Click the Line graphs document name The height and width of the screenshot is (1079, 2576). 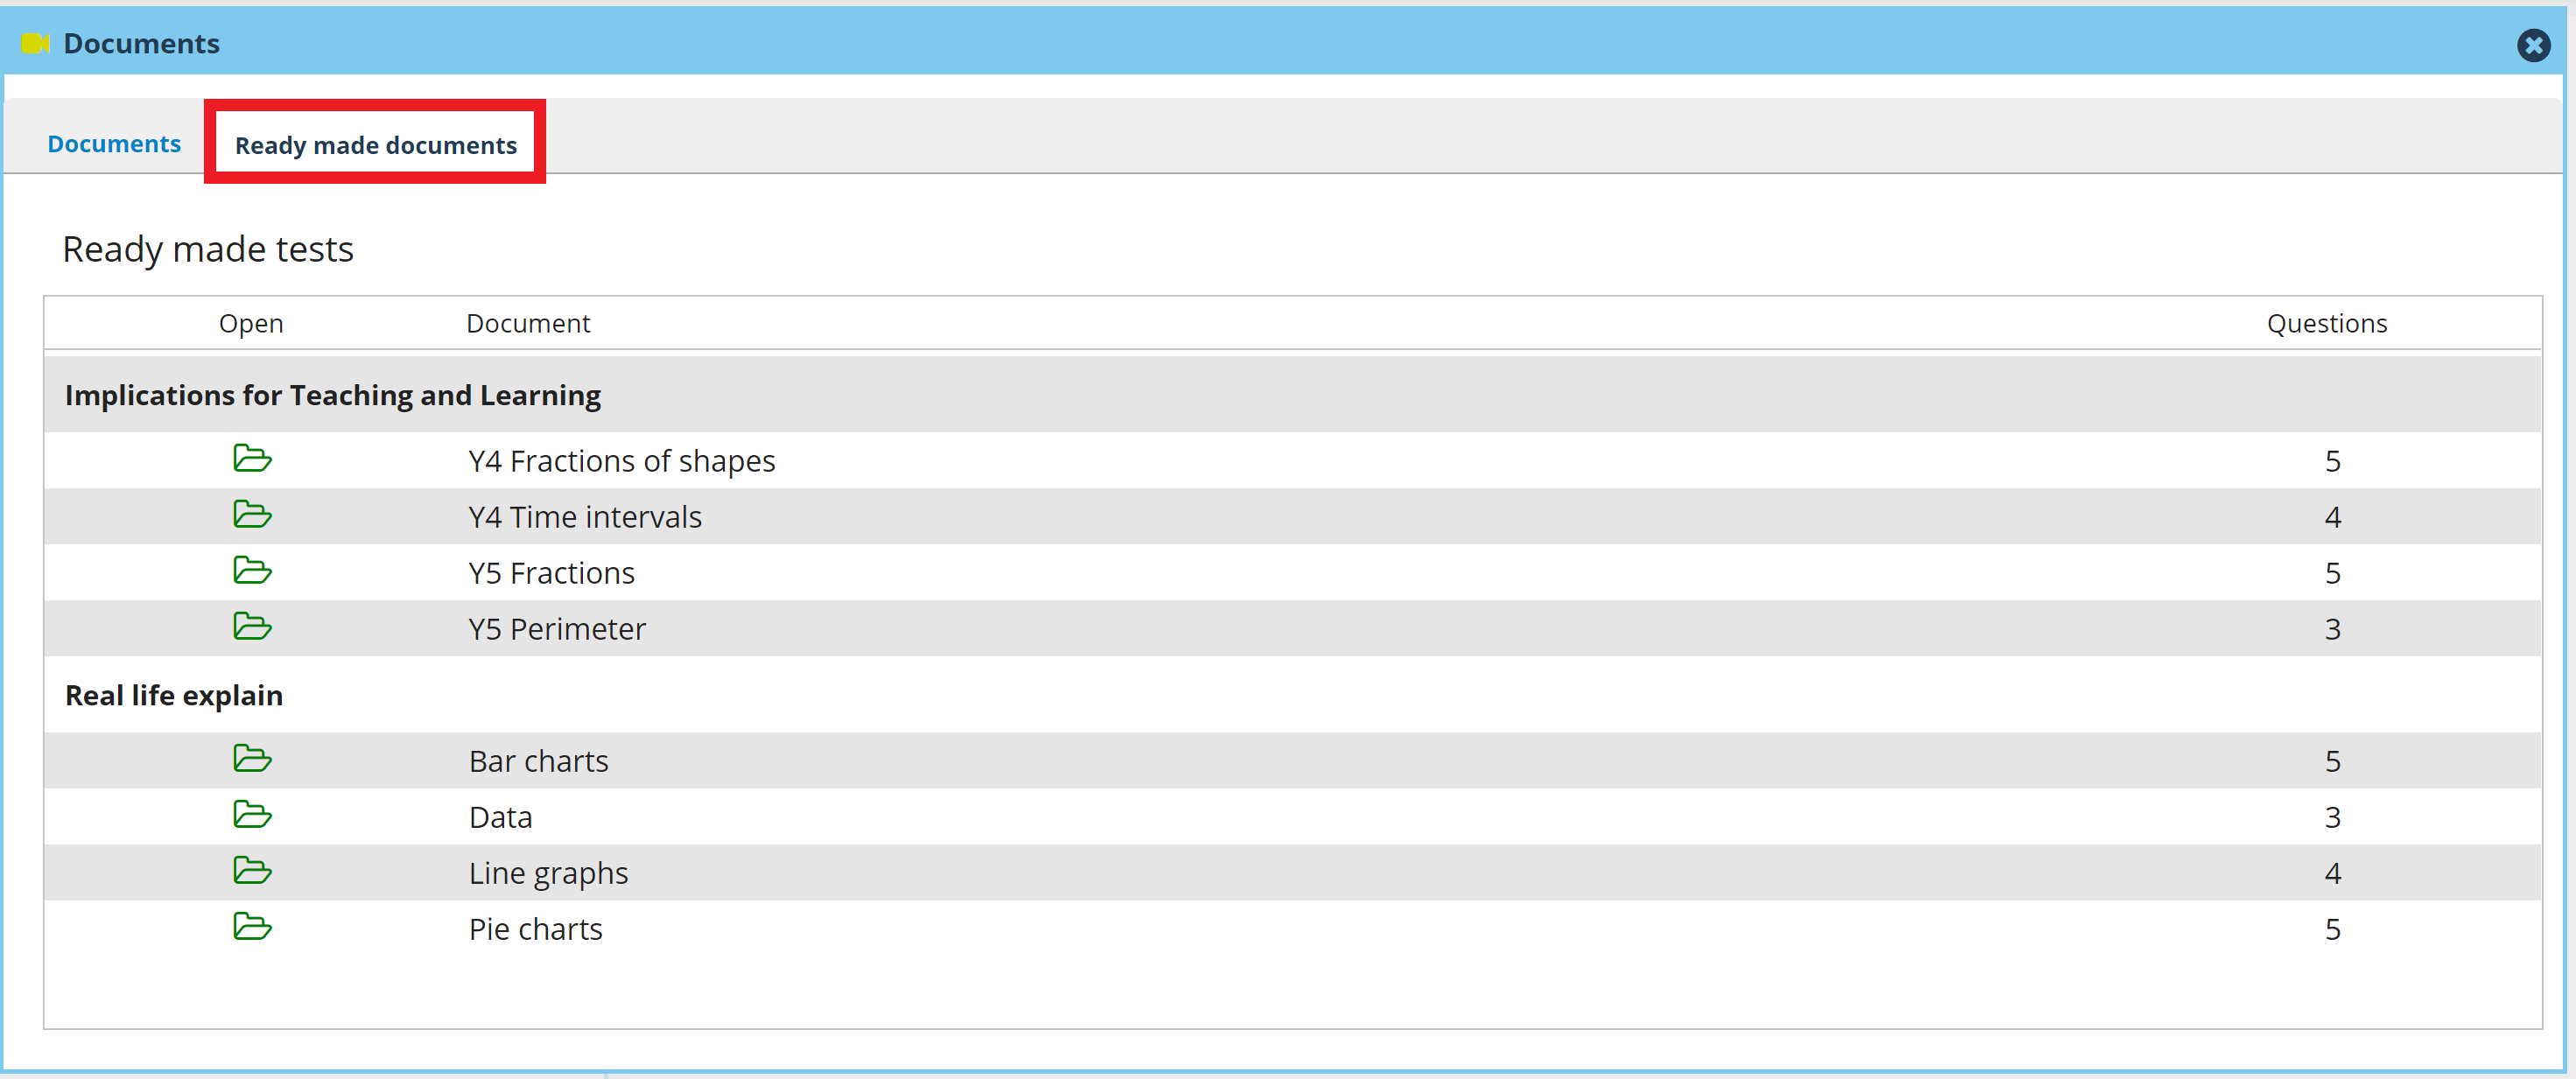548,873
